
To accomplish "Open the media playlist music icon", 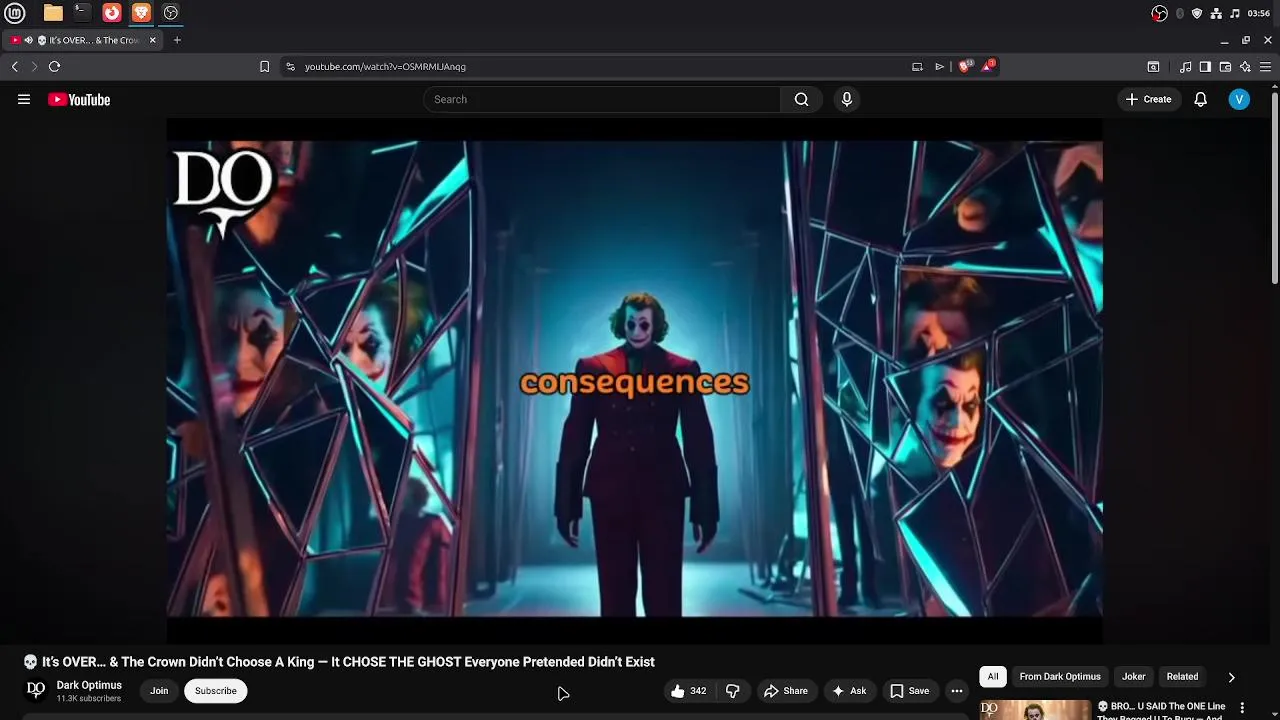I will click(1185, 67).
